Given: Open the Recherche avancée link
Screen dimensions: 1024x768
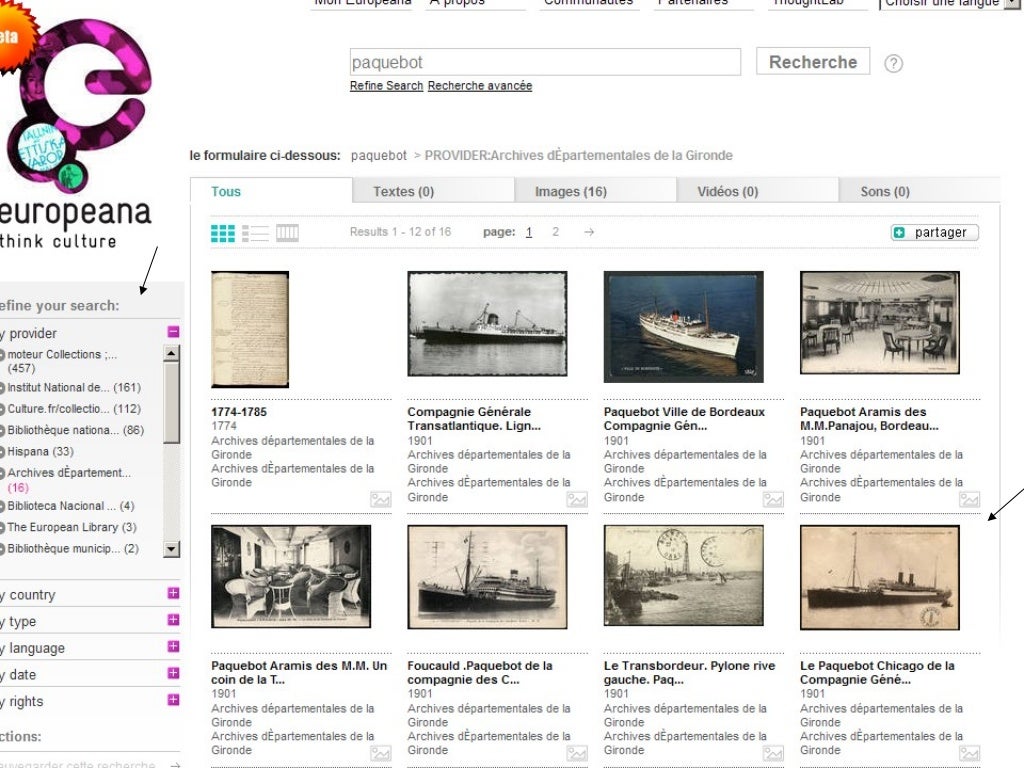Looking at the screenshot, I should 480,86.
